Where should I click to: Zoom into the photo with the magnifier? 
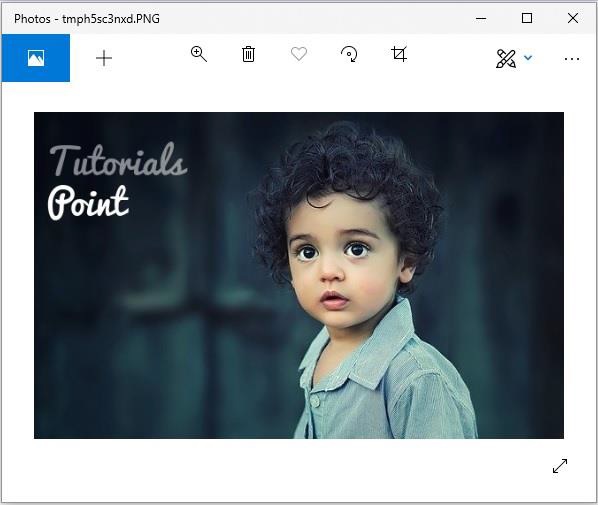[x=199, y=55]
